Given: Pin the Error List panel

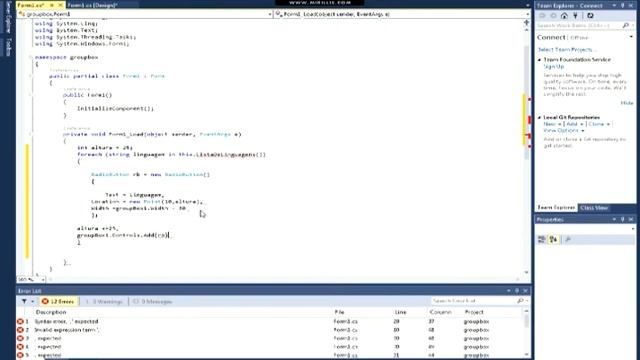Looking at the screenshot, I should 517,291.
